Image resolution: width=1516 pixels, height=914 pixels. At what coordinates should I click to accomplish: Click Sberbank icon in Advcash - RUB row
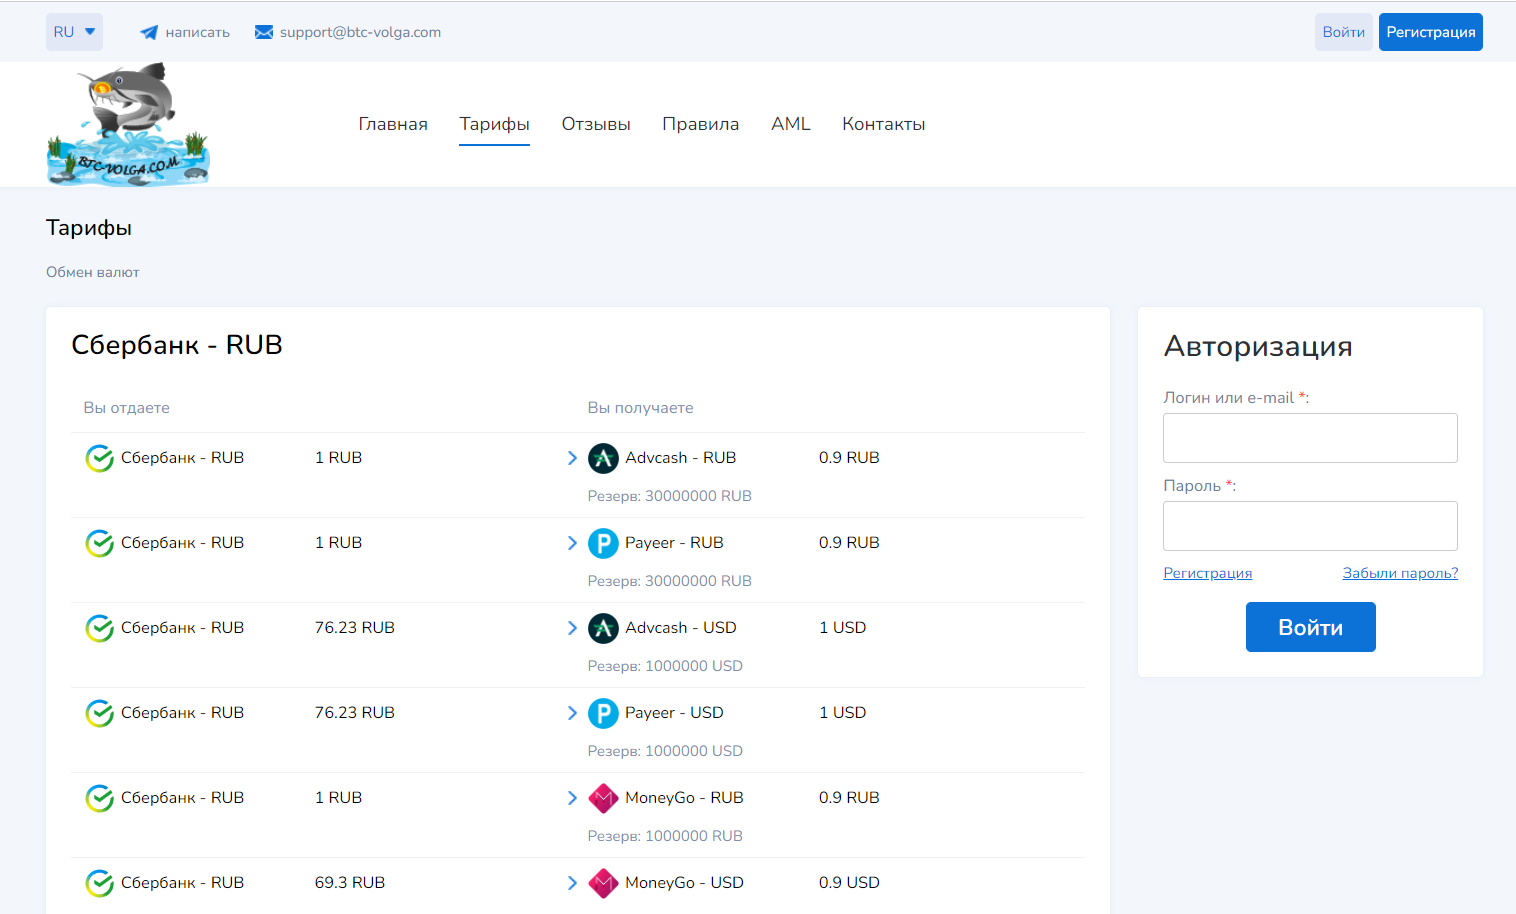[99, 458]
